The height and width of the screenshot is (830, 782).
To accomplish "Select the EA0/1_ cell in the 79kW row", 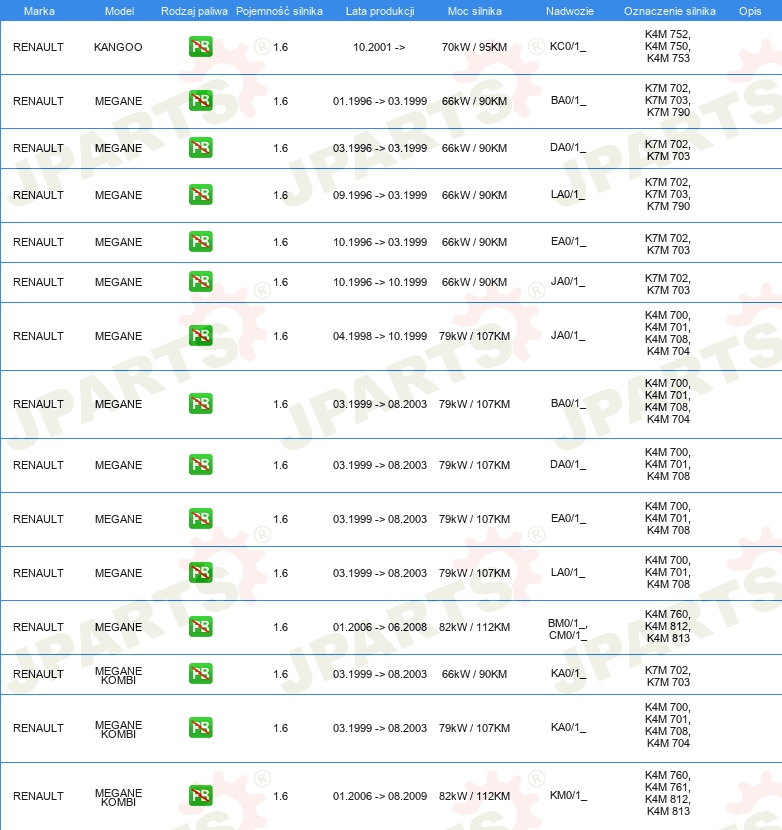I will (568, 519).
